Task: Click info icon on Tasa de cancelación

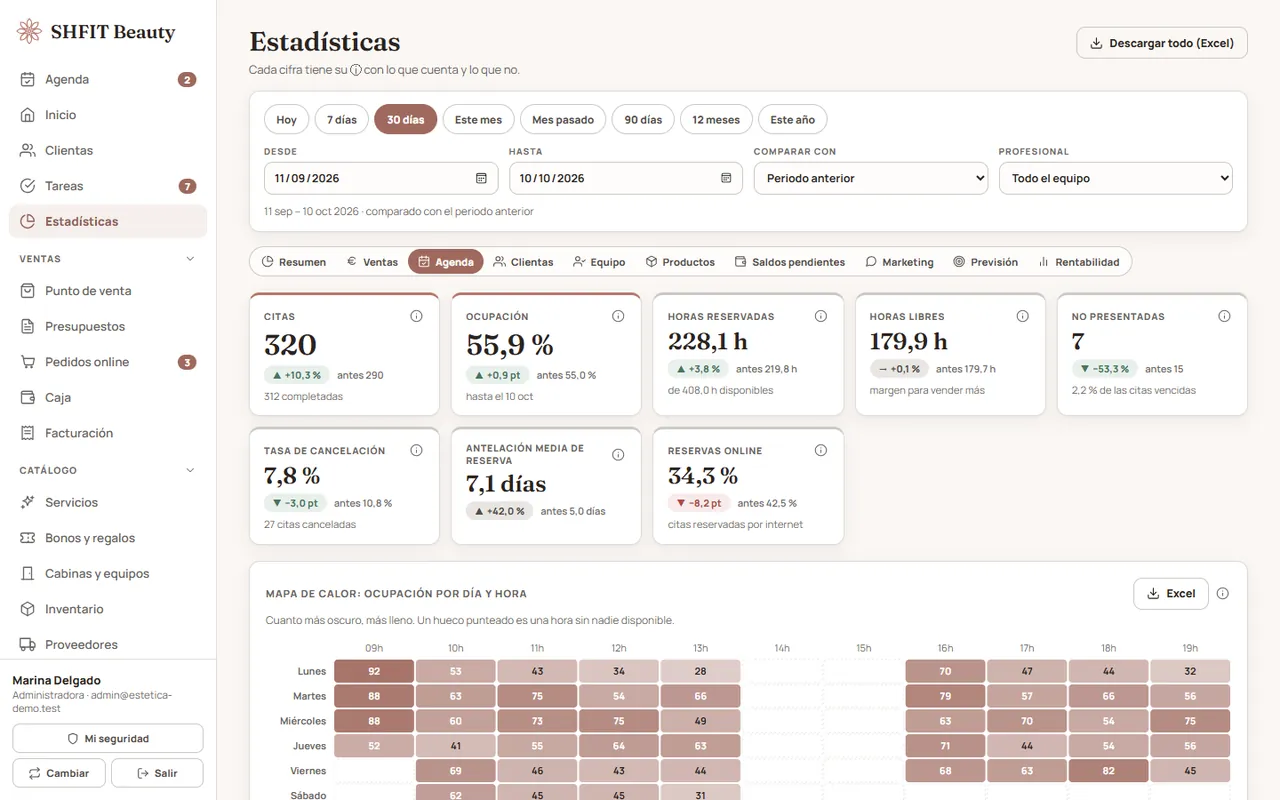Action: coord(416,450)
